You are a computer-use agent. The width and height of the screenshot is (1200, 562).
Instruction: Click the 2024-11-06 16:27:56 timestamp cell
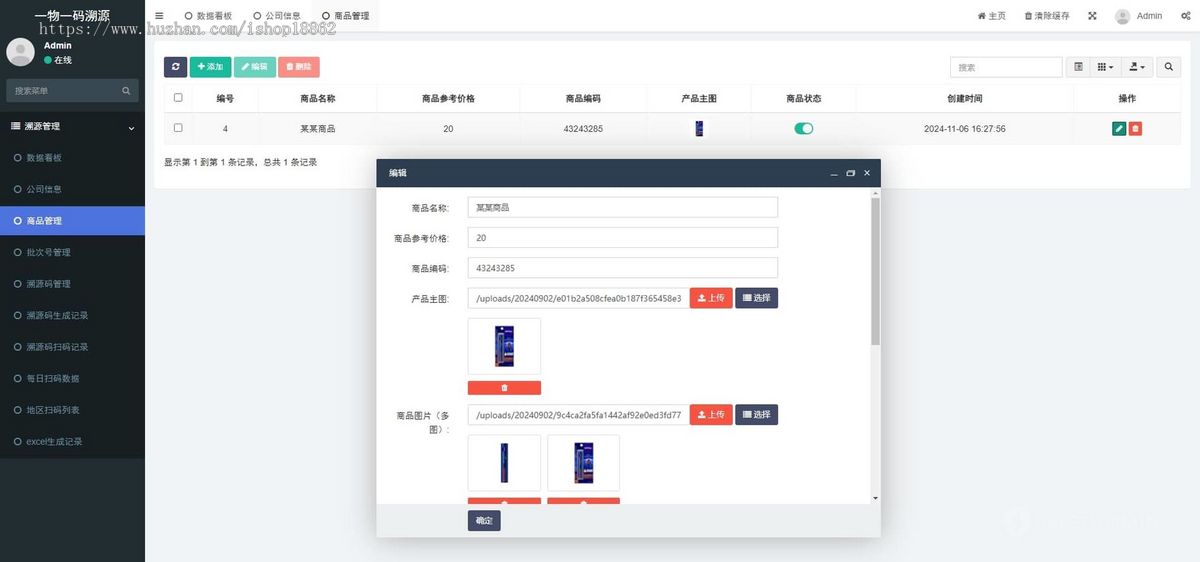click(965, 129)
